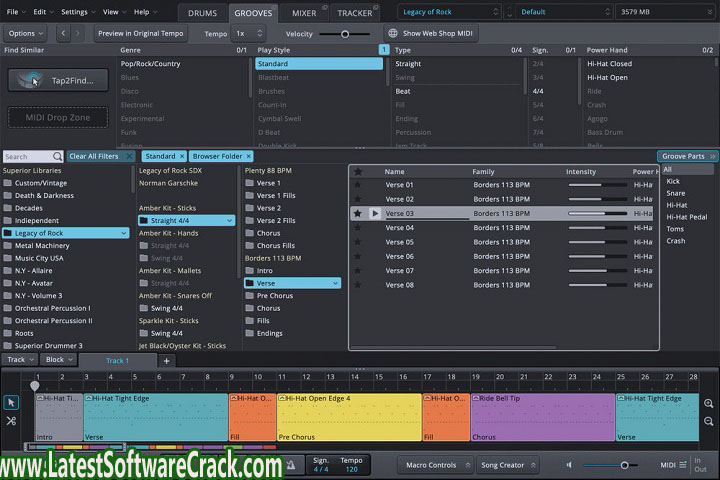Viewport: 720px width, 480px height.
Task: Star the Verse 02 groove
Action: coord(358,199)
